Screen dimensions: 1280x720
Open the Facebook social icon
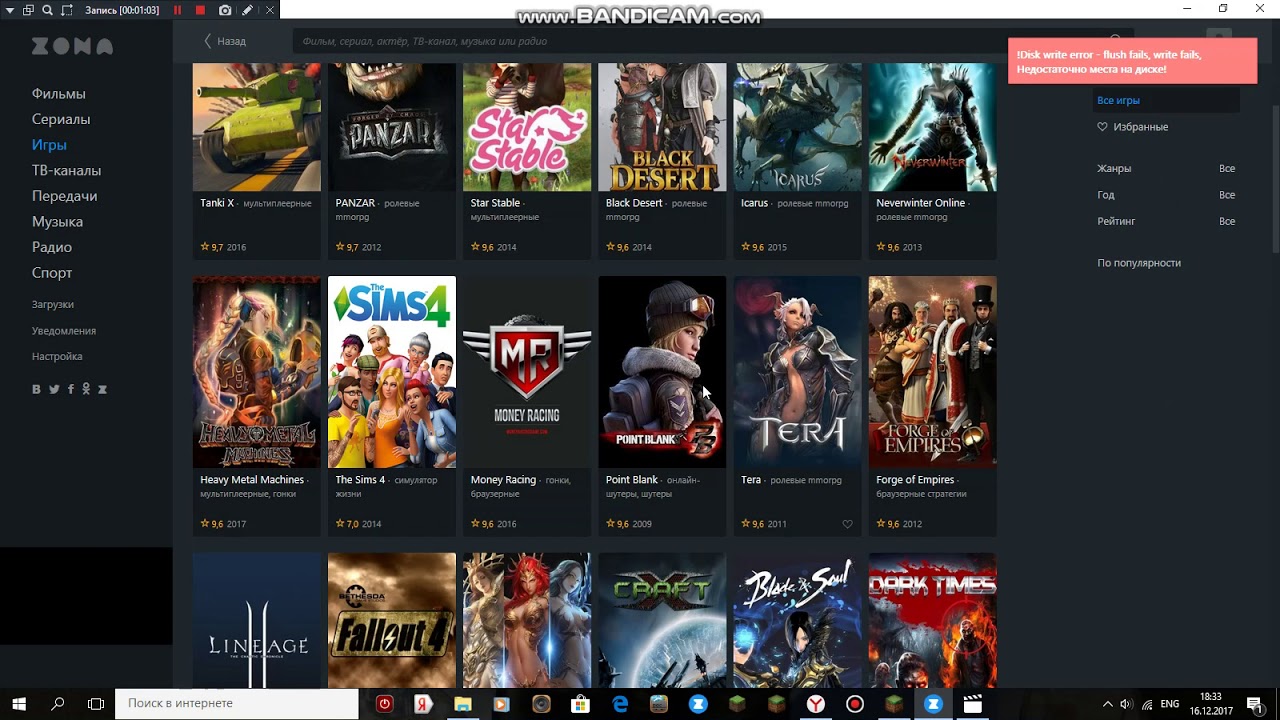point(70,389)
